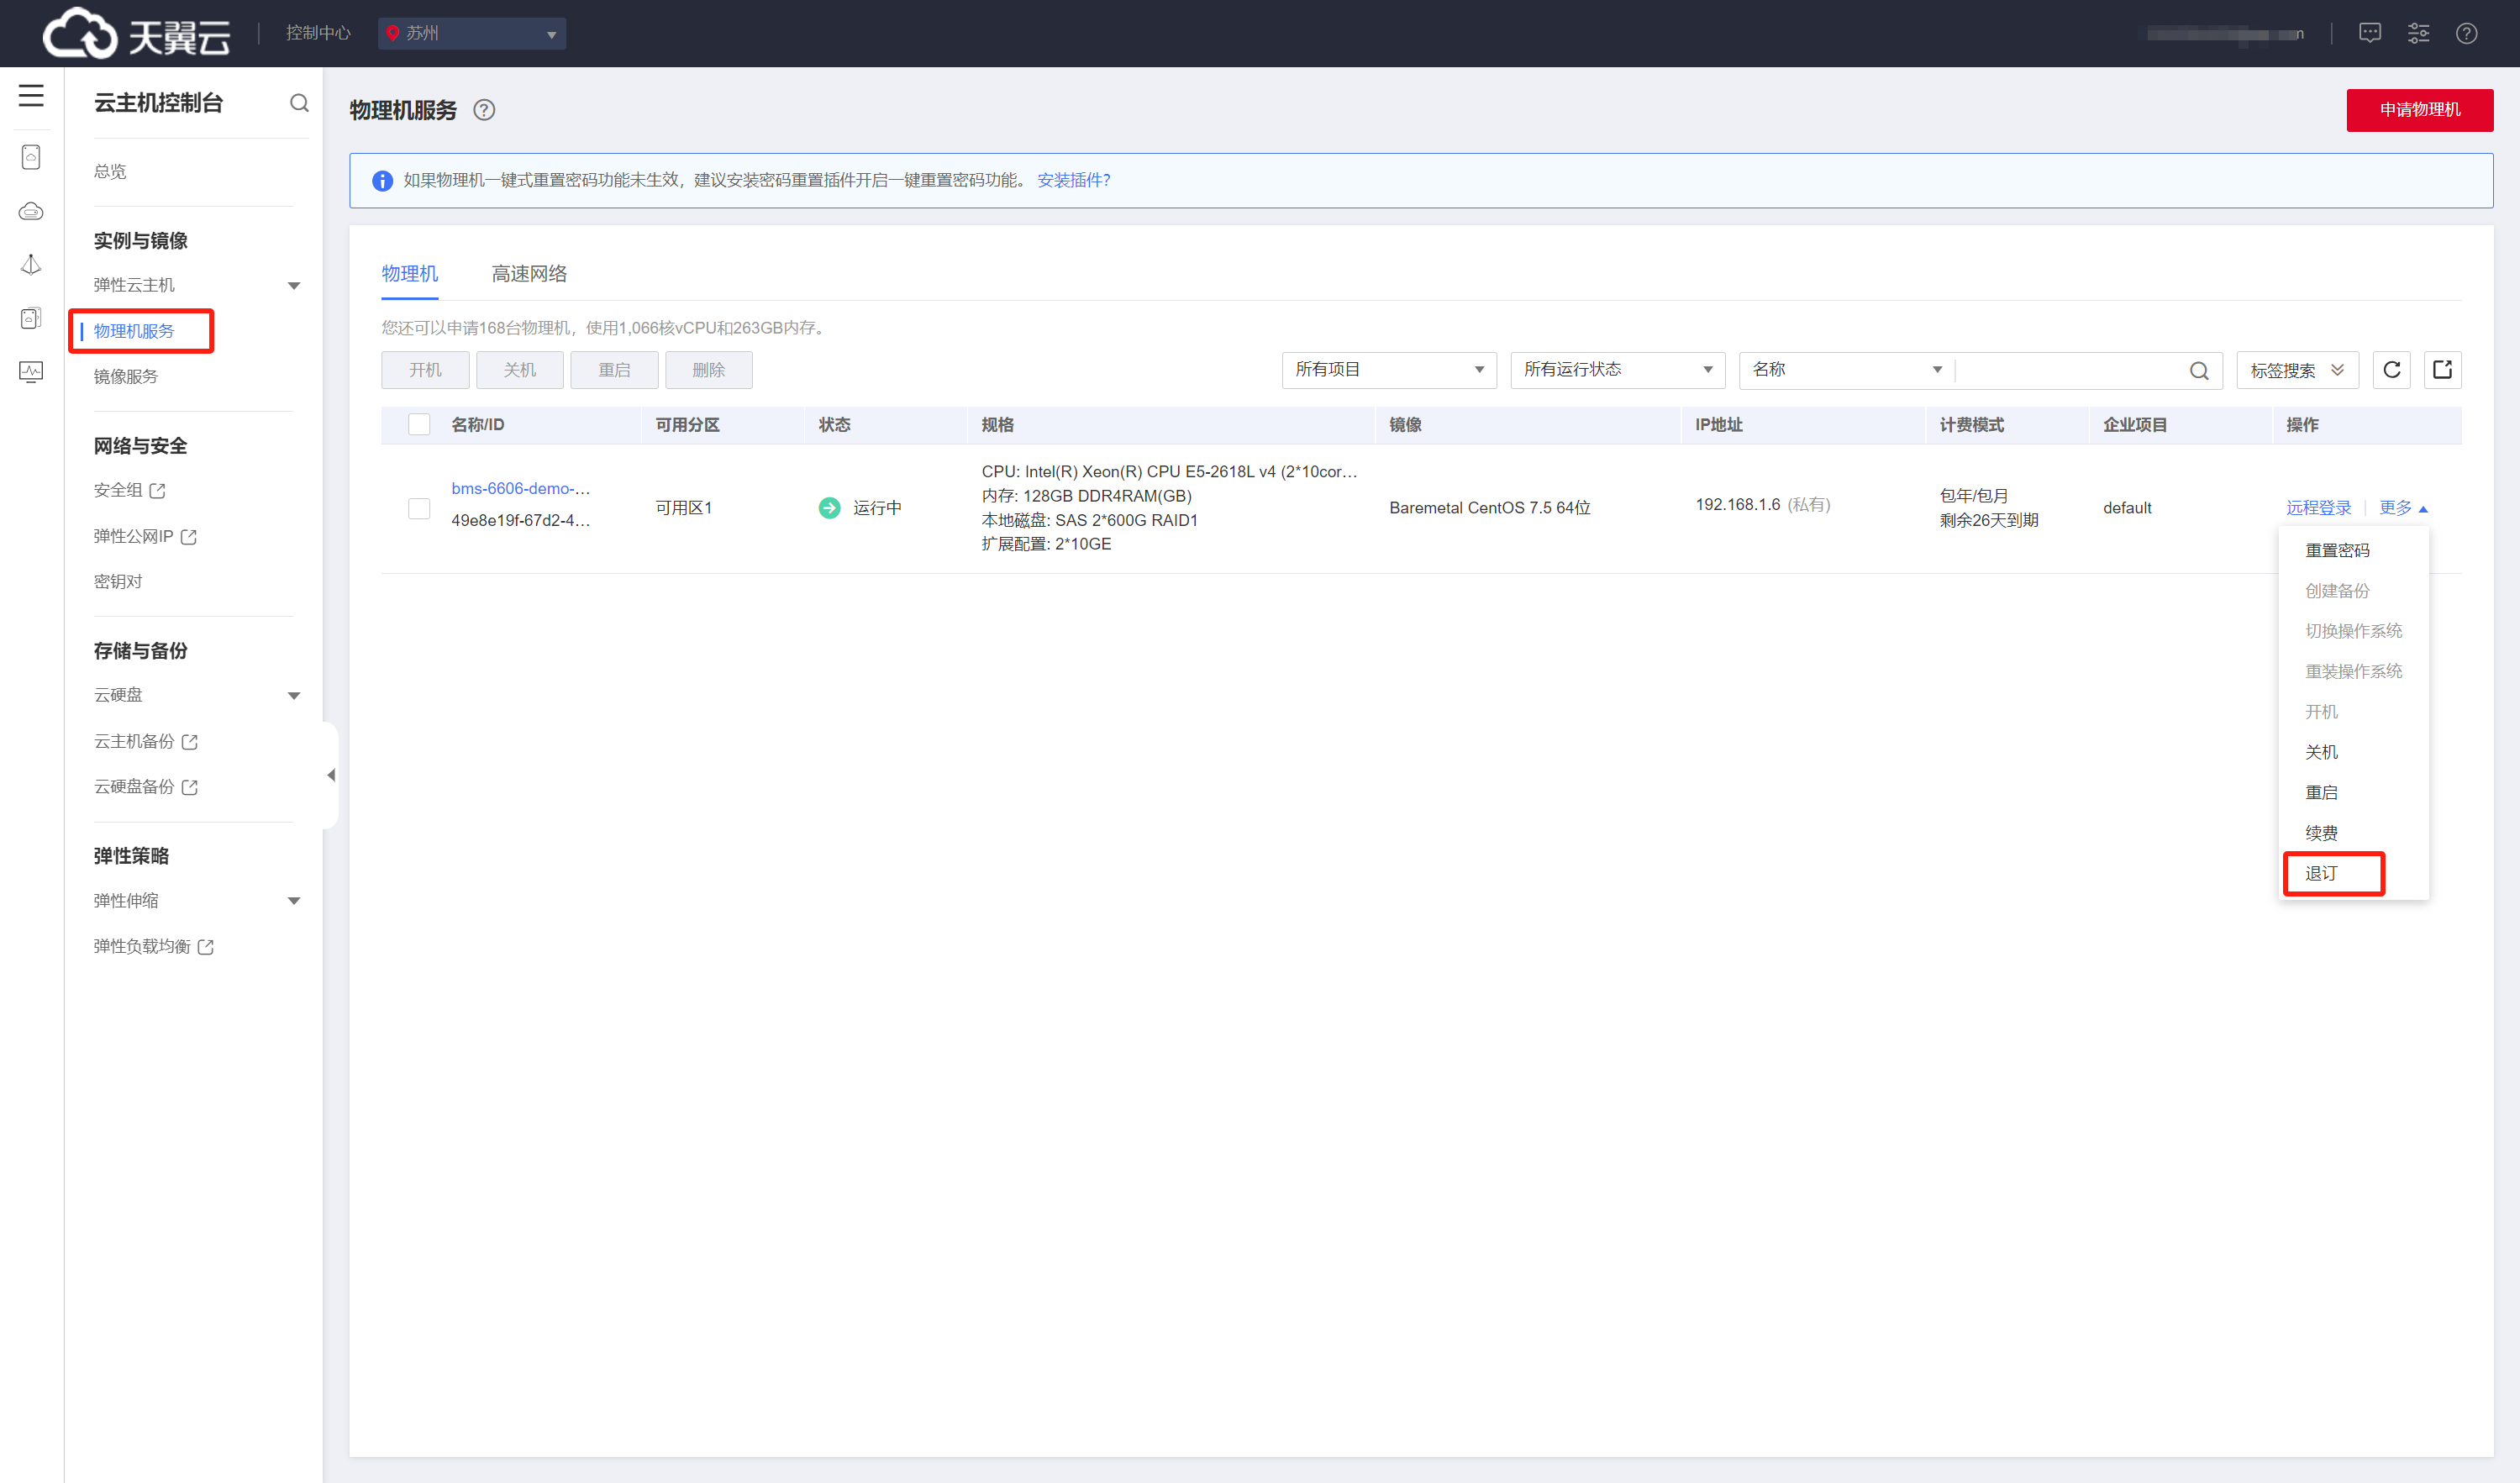2520x1483 pixels.
Task: Click the help question mark beside 物理机服务
Action: click(x=484, y=110)
